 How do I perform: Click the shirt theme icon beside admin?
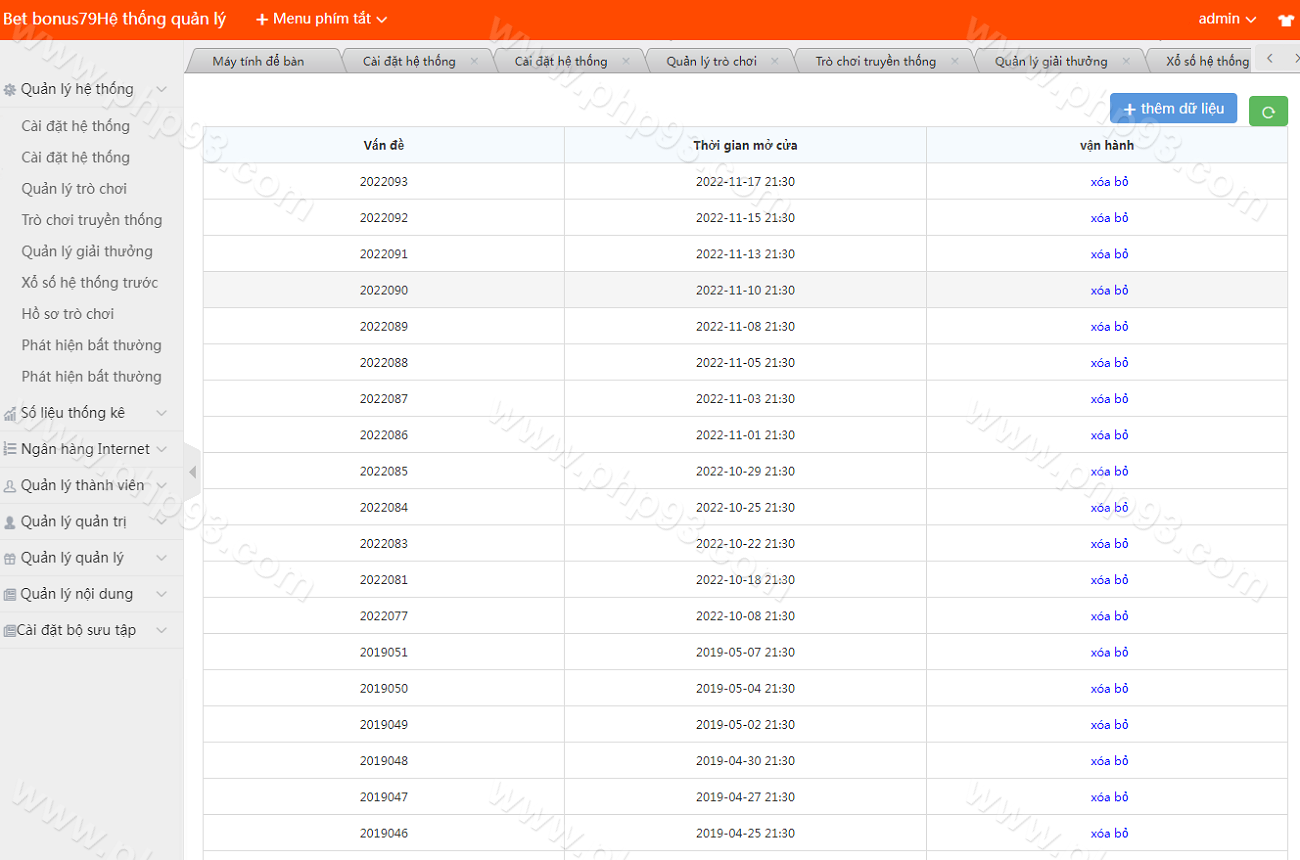1285,20
